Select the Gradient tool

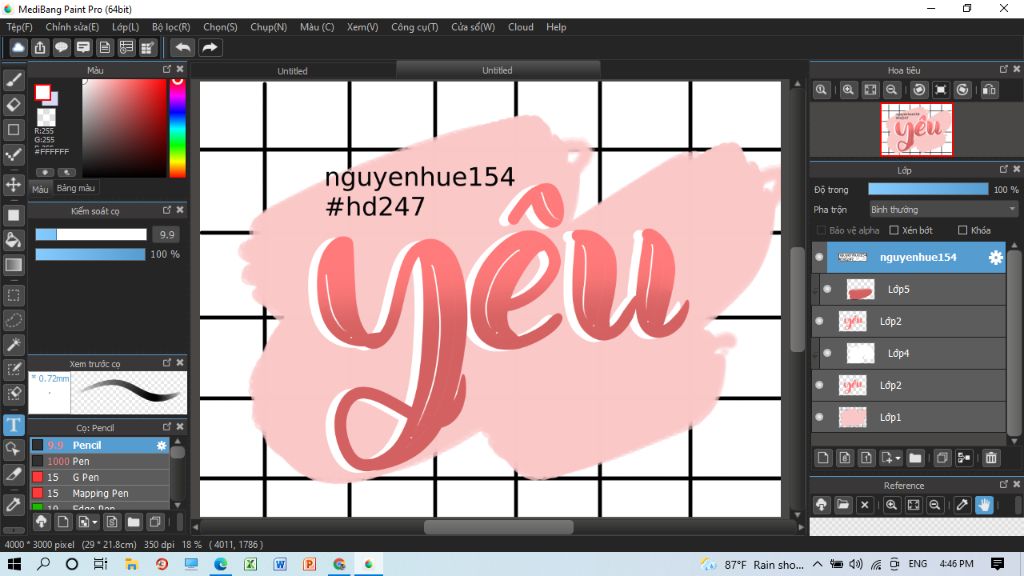click(14, 264)
